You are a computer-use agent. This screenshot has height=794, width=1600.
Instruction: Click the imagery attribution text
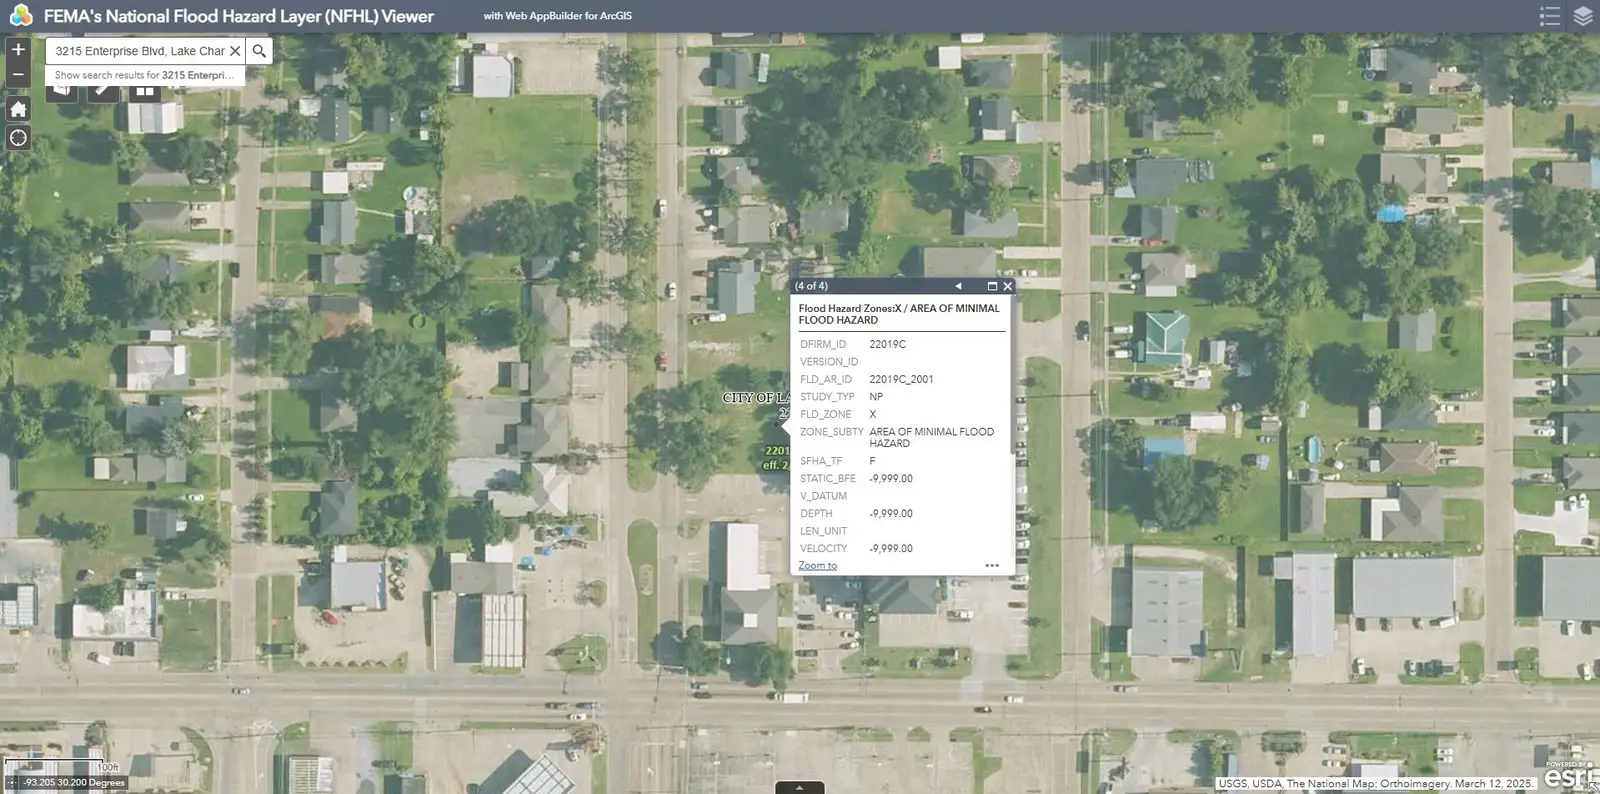pos(1375,784)
